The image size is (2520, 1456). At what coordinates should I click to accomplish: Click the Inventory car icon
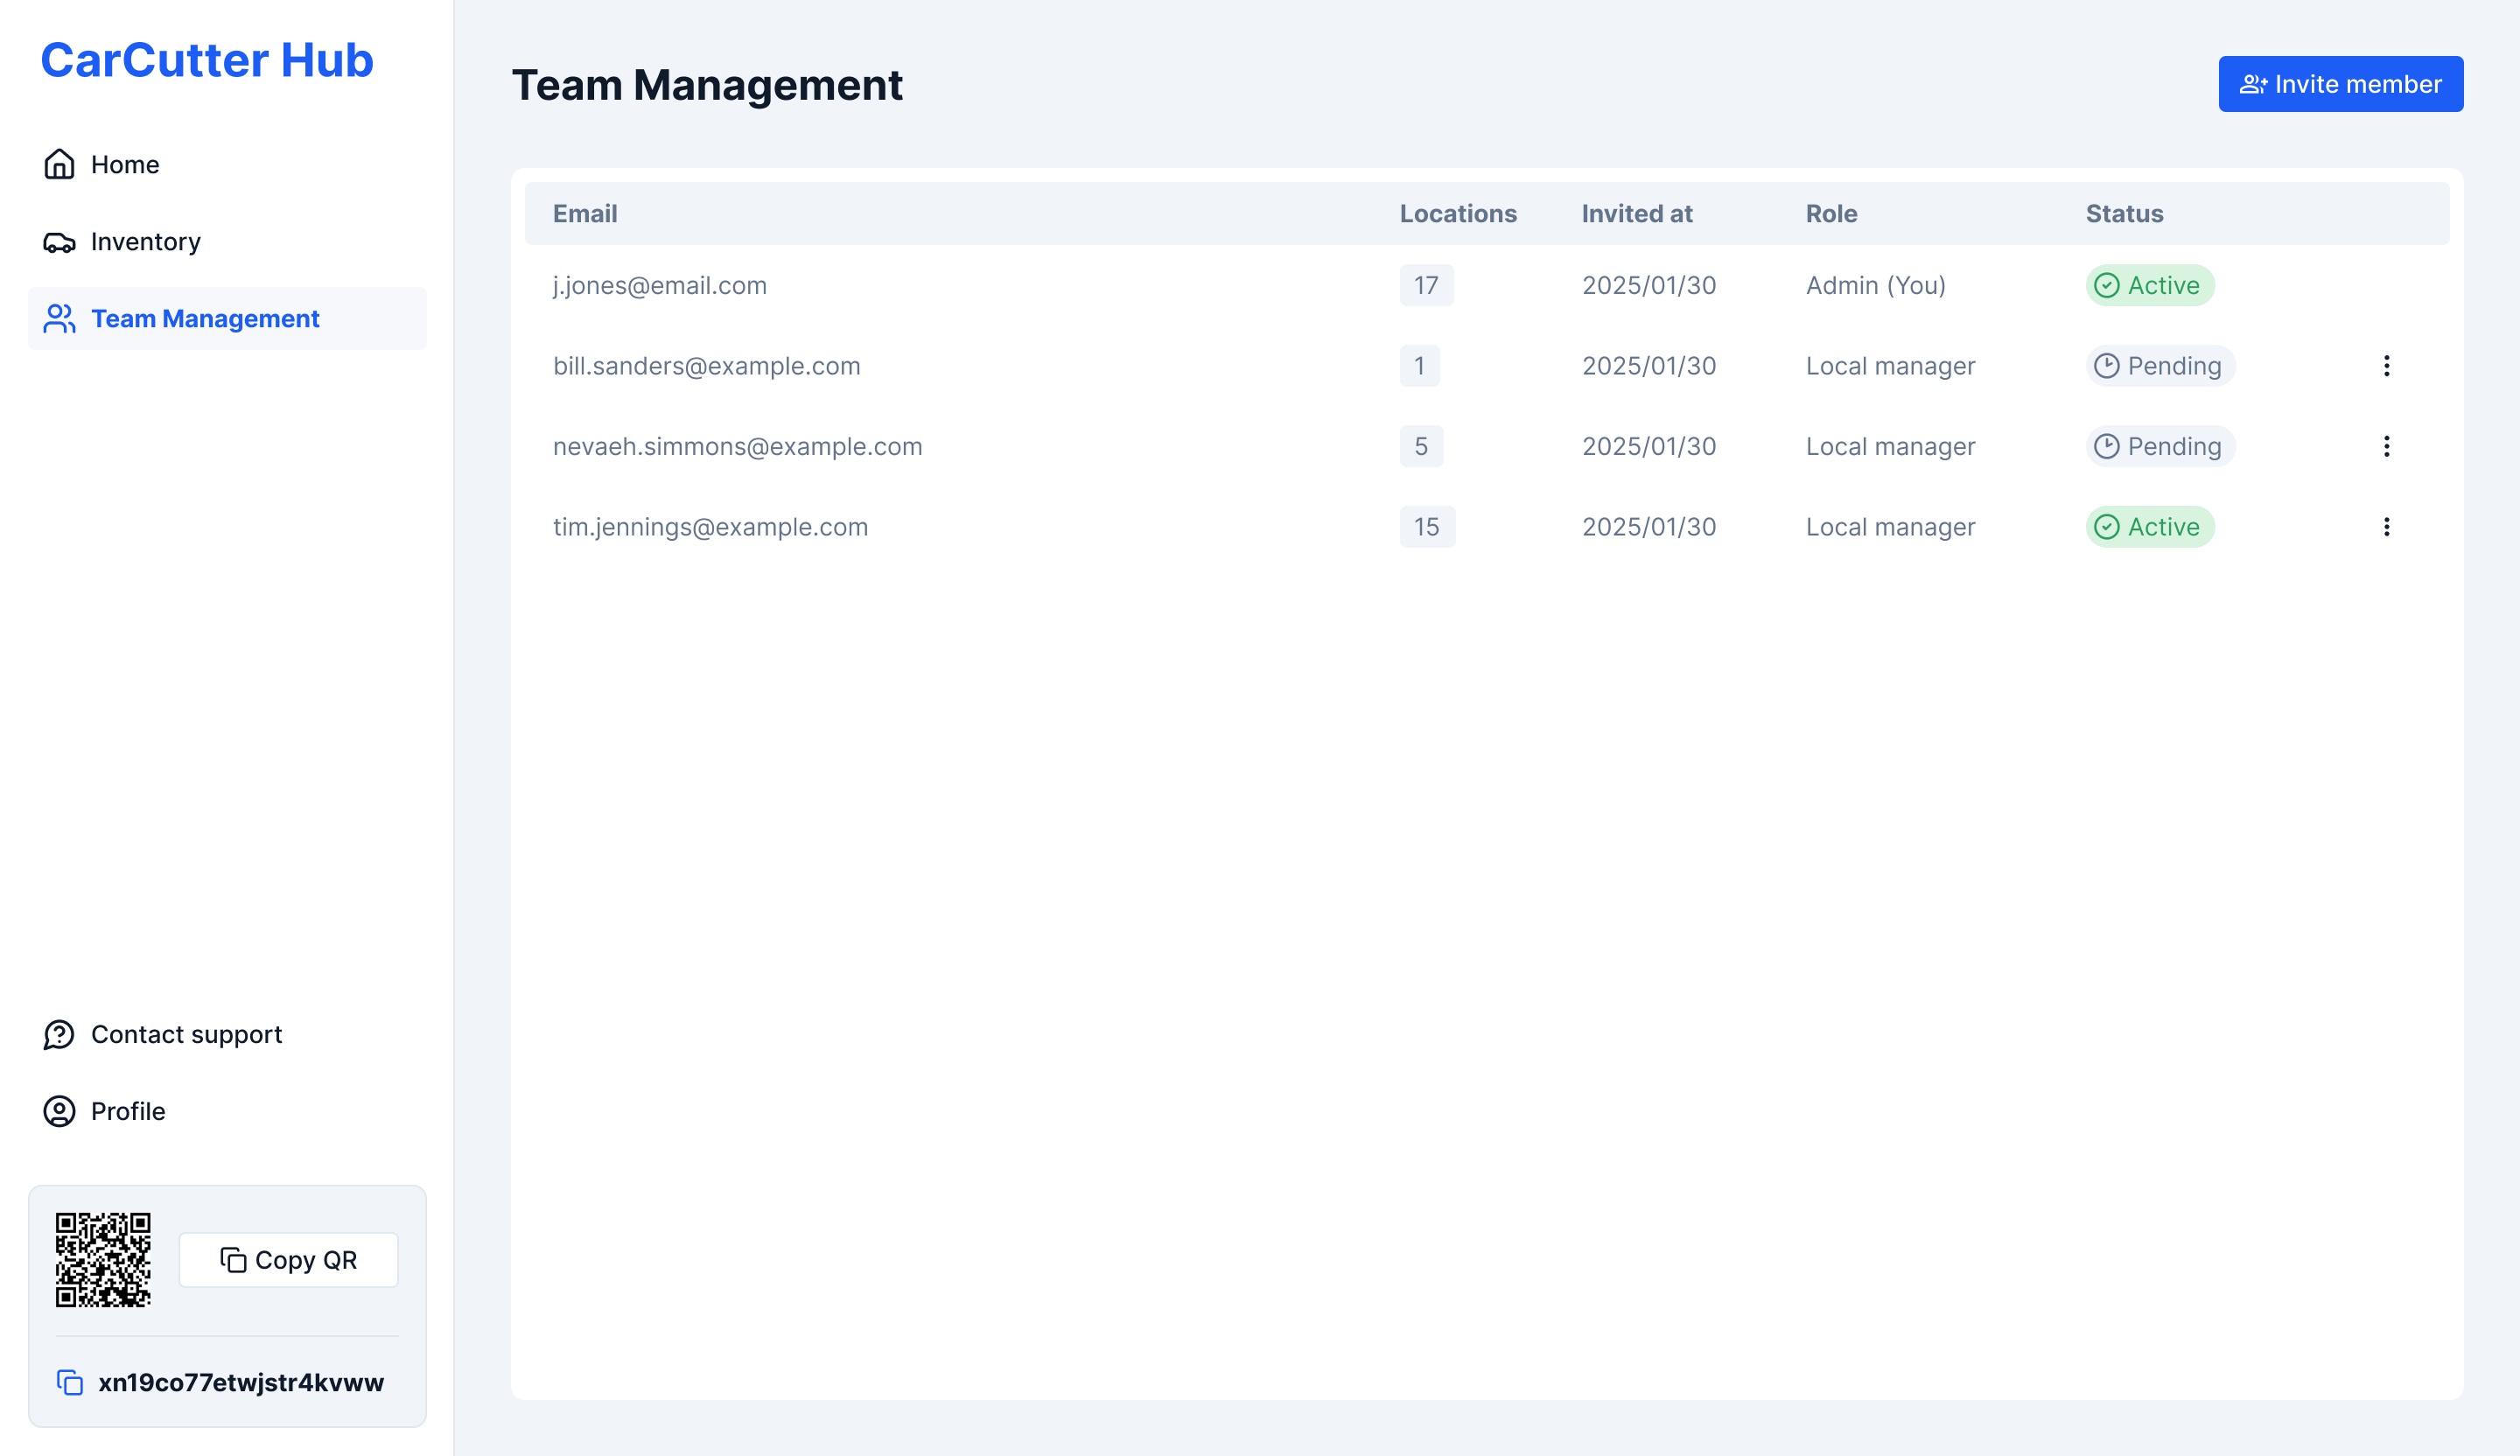[59, 242]
